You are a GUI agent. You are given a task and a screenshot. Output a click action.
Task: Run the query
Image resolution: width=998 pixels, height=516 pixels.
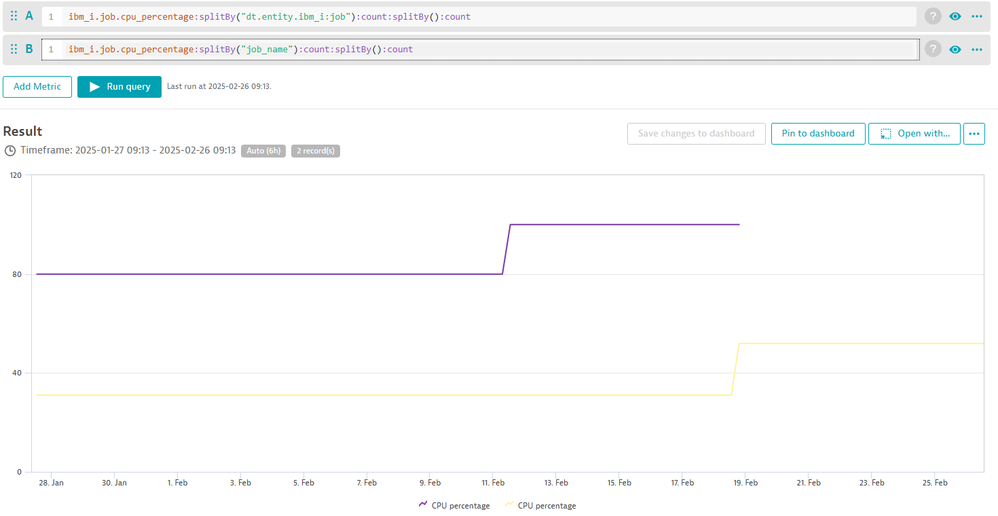tap(119, 87)
